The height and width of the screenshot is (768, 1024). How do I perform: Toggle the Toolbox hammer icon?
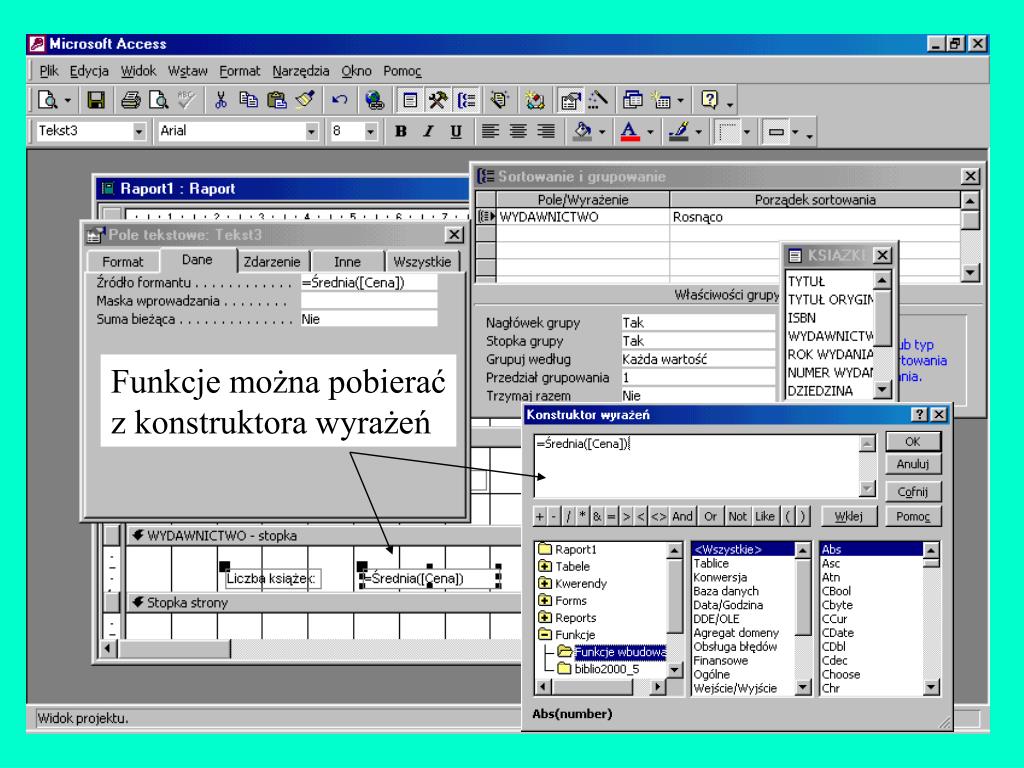438,100
